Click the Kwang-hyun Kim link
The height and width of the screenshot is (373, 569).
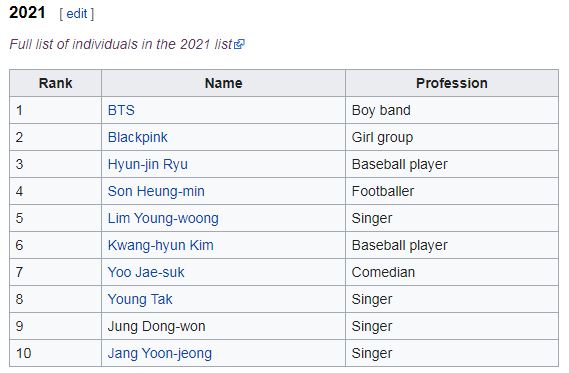pyautogui.click(x=160, y=245)
